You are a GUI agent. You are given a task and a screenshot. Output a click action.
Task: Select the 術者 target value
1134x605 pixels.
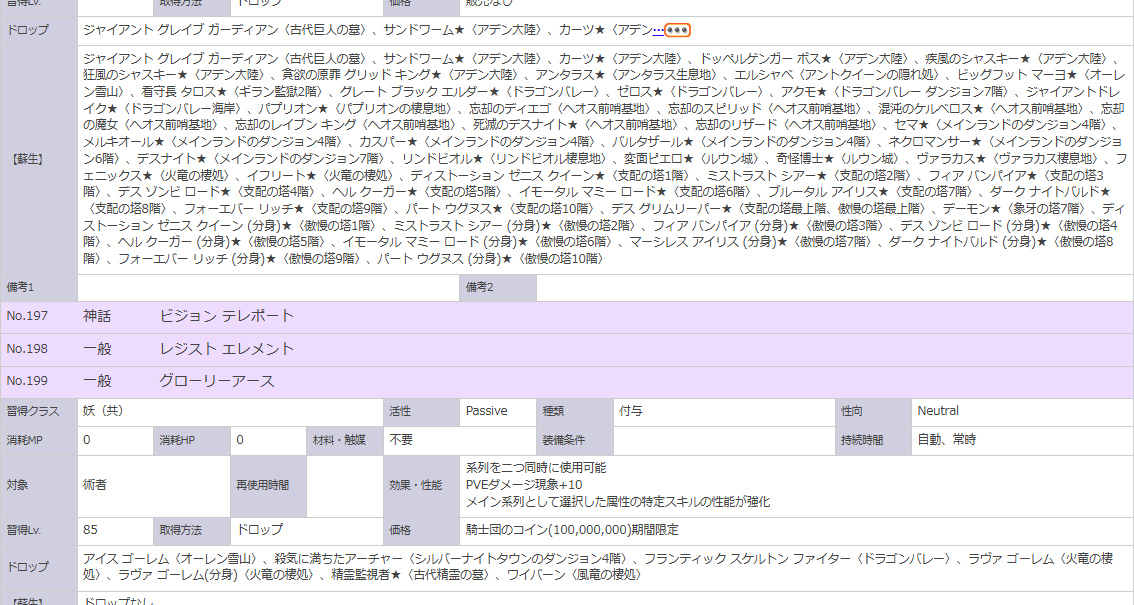click(95, 485)
